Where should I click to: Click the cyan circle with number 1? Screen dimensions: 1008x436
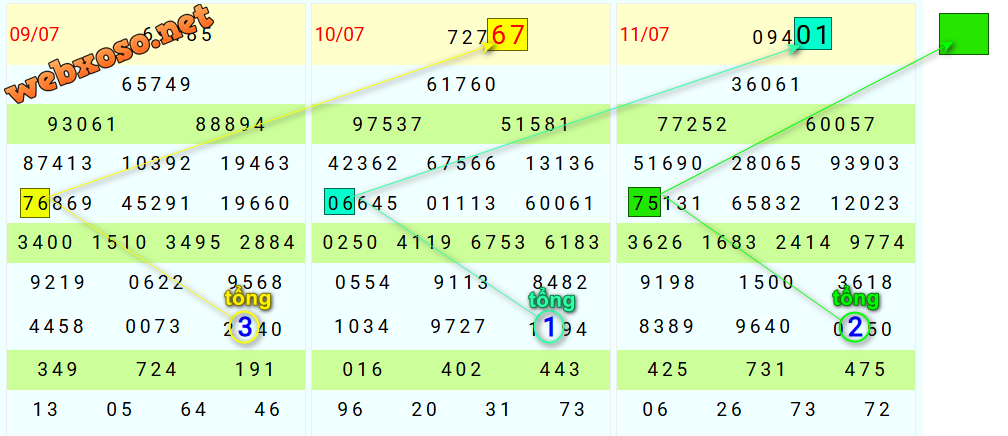pyautogui.click(x=549, y=328)
